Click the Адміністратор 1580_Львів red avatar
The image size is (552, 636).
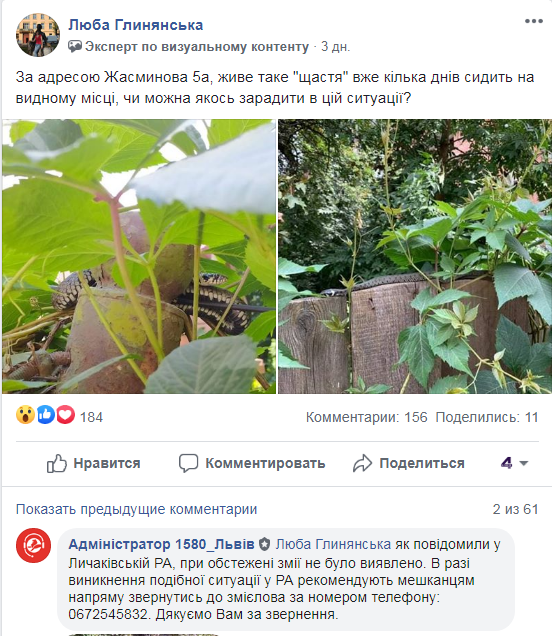[33, 545]
